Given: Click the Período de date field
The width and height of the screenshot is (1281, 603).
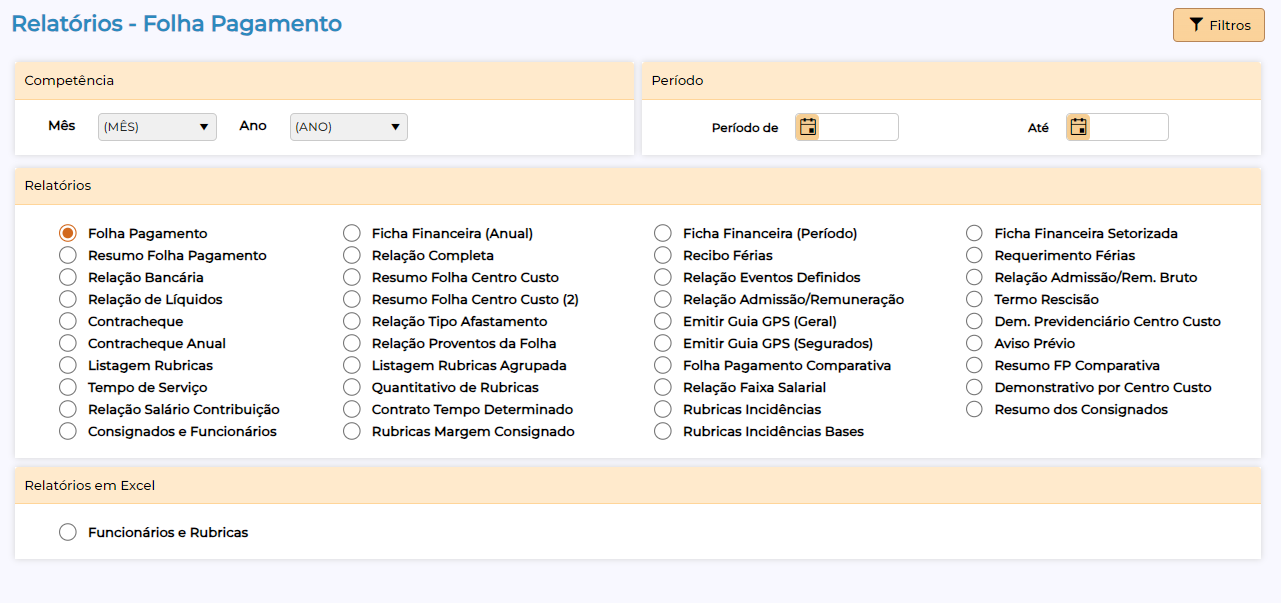Looking at the screenshot, I should (858, 127).
